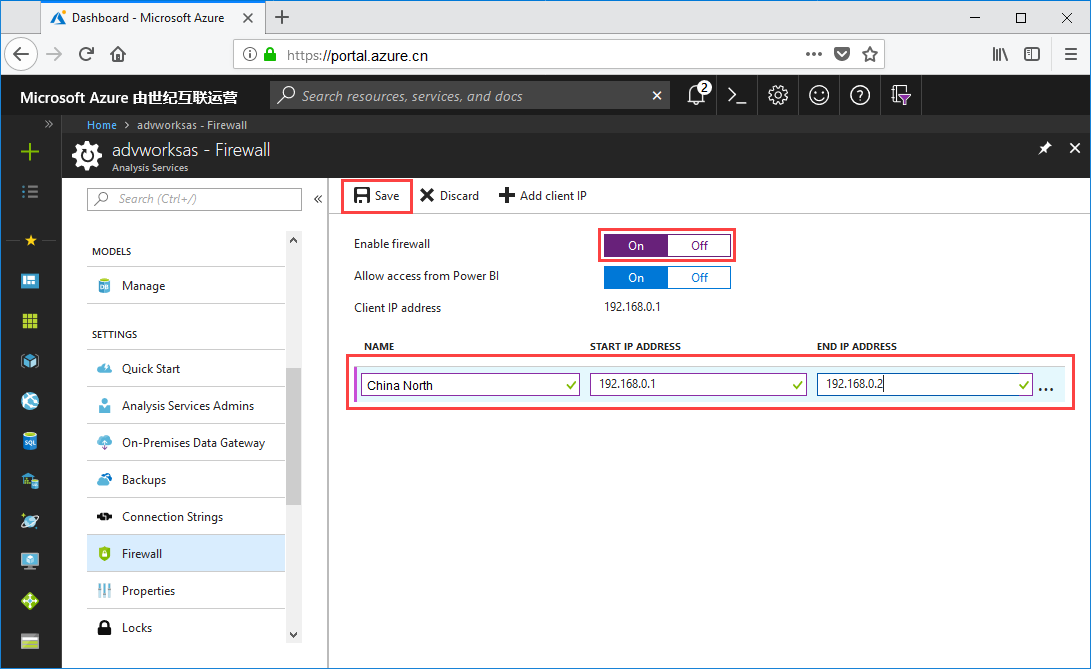Open Connection Strings
The width and height of the screenshot is (1091, 669).
(186, 516)
